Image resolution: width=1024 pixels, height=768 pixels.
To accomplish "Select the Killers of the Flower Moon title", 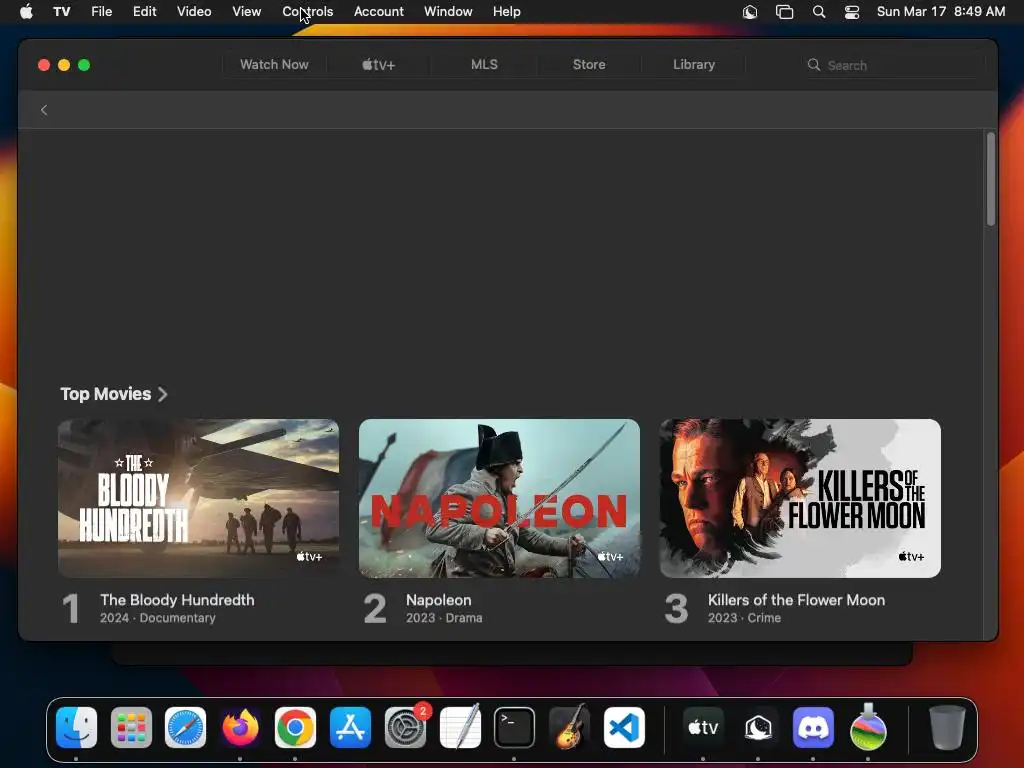I will click(x=797, y=600).
